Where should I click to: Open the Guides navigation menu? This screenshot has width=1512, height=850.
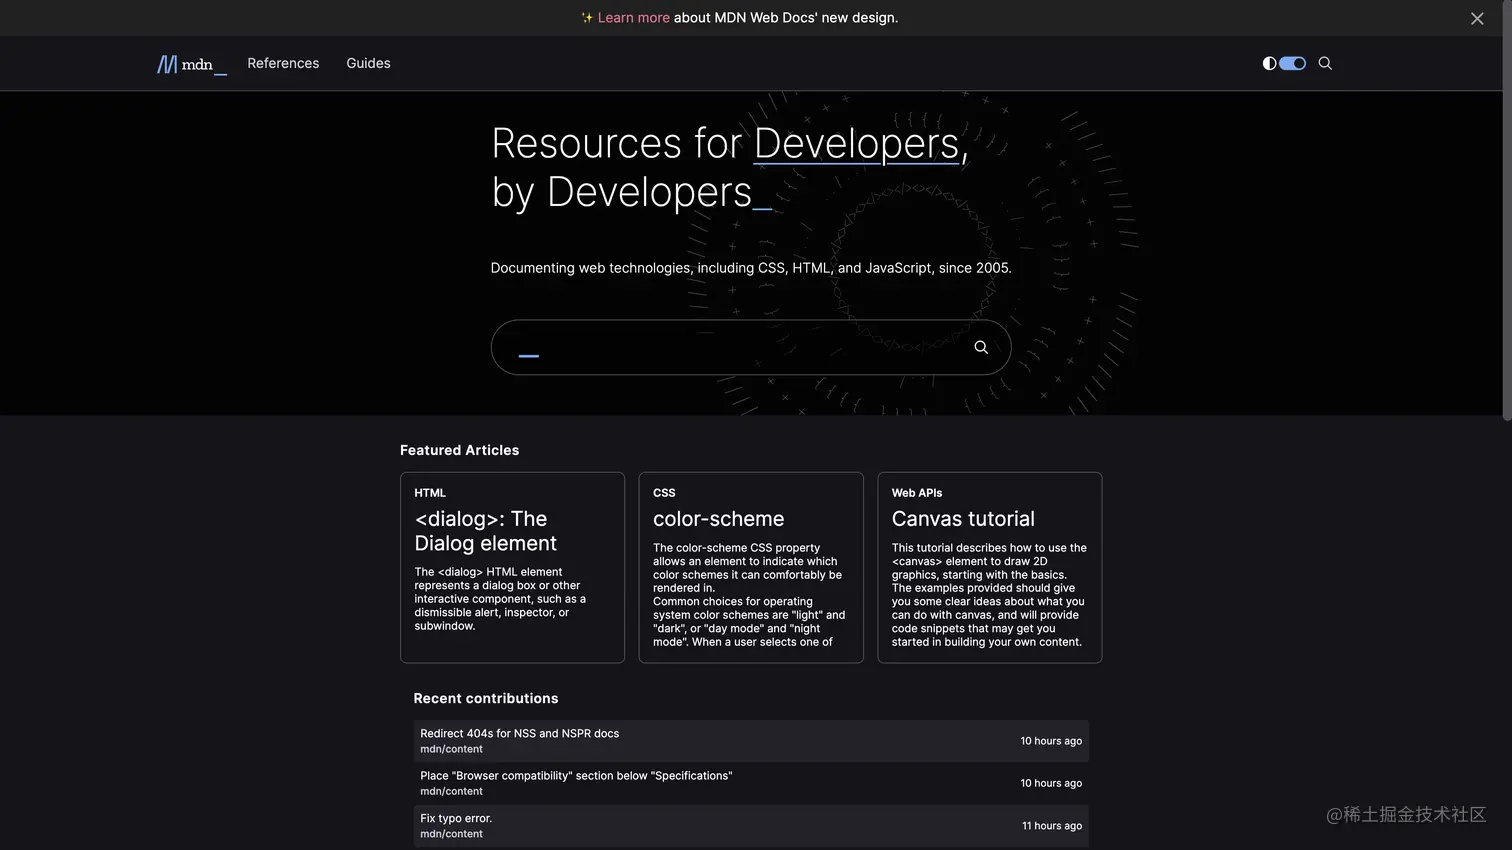tap(367, 63)
